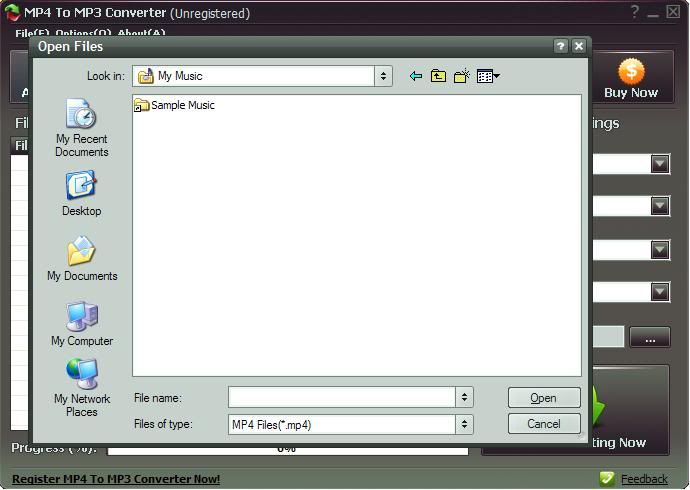Browse My Network Places
The height and width of the screenshot is (490, 690).
click(82, 388)
